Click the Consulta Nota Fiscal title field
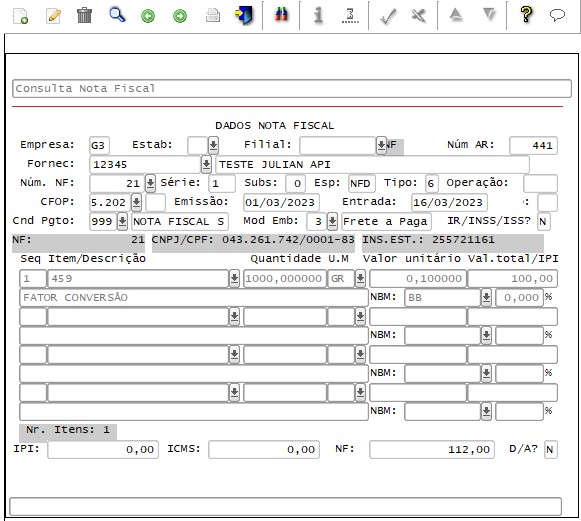This screenshot has height=521, width=581. 292,89
